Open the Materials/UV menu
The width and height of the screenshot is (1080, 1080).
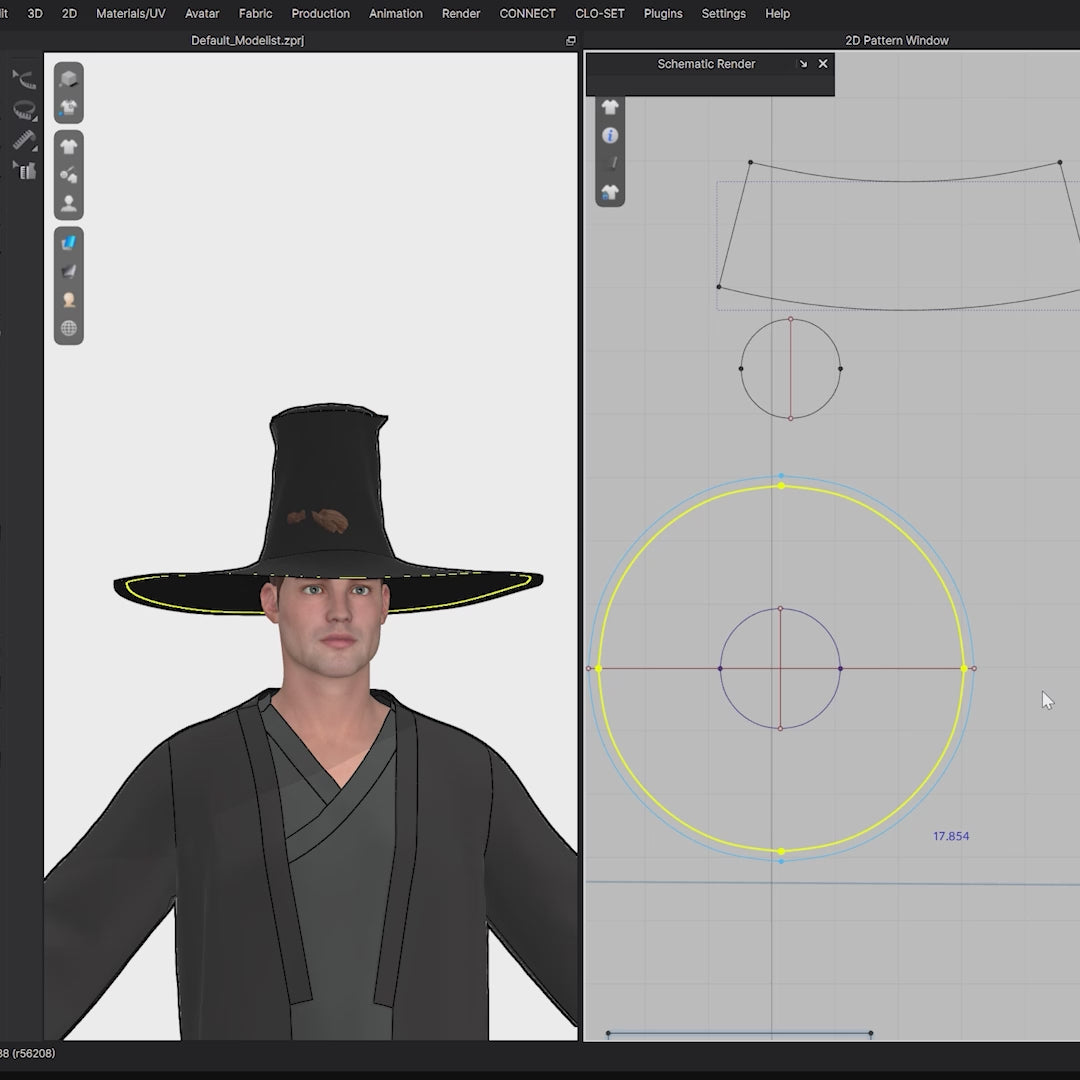pyautogui.click(x=131, y=14)
